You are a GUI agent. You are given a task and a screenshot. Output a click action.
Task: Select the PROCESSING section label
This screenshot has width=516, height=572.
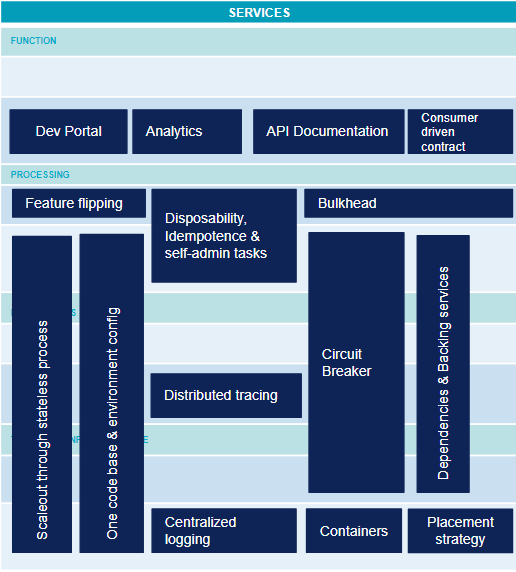[x=40, y=175]
